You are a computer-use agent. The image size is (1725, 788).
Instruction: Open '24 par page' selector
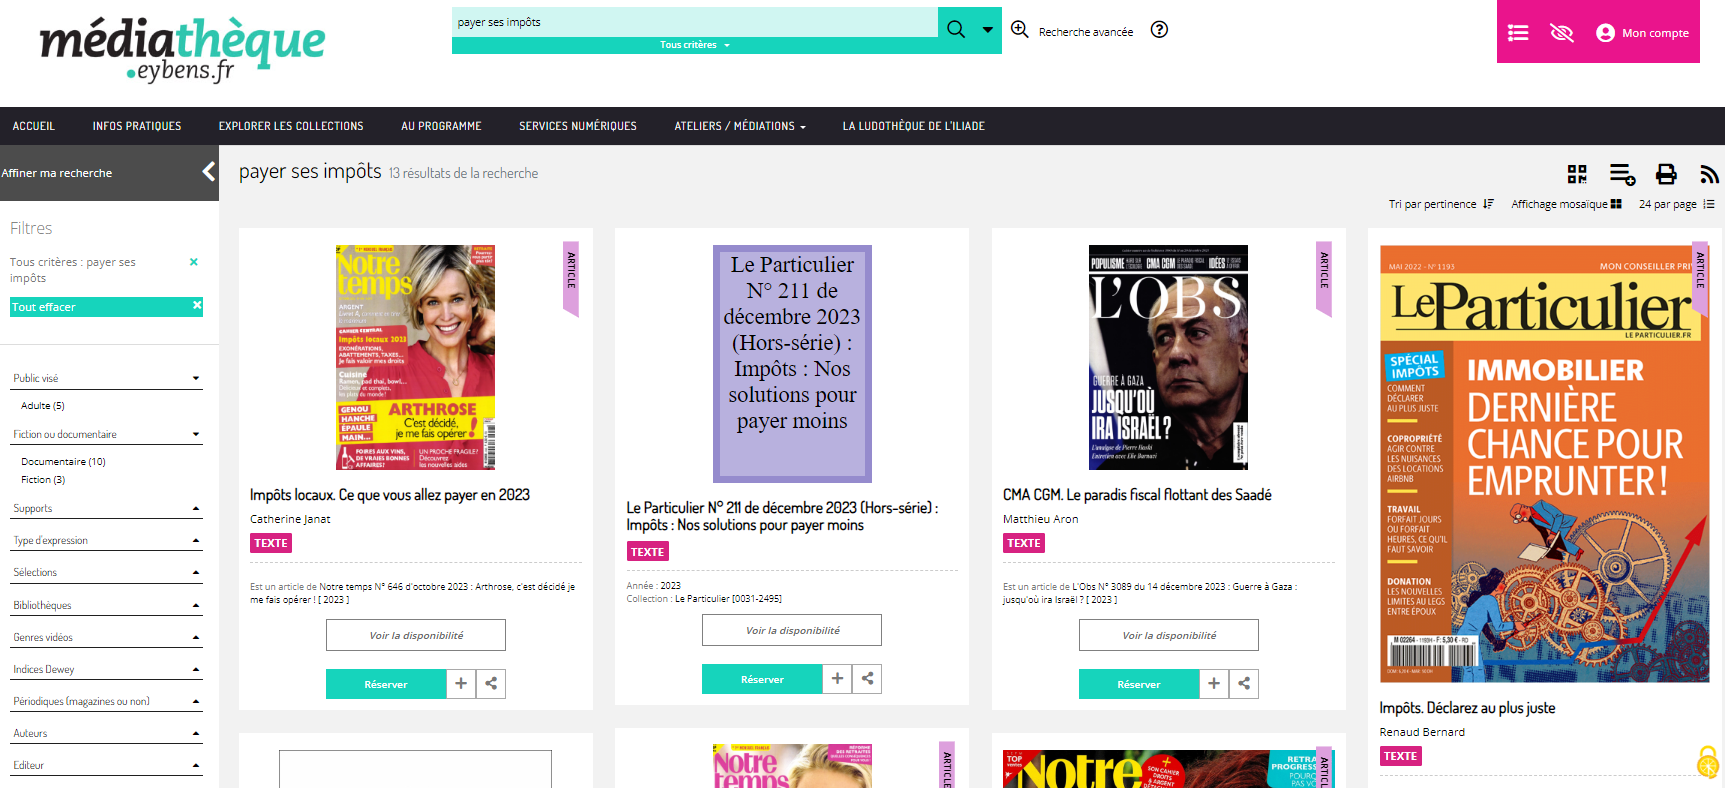pyautogui.click(x=1676, y=204)
